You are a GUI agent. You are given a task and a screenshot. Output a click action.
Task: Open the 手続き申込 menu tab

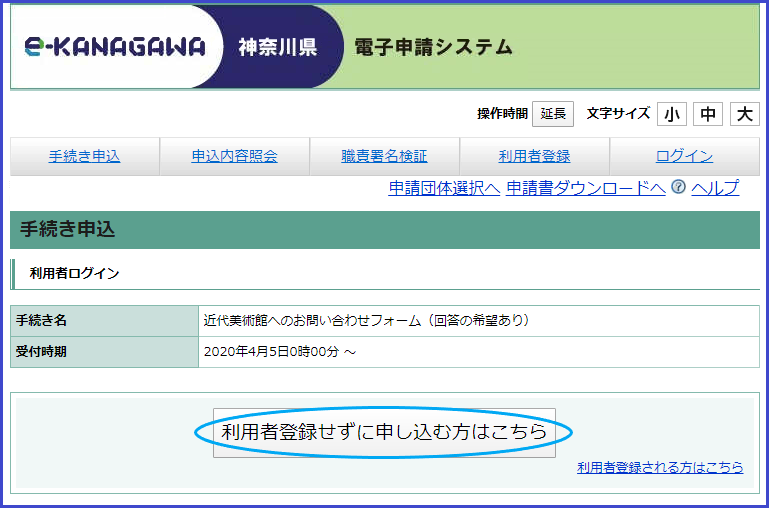(x=84, y=156)
